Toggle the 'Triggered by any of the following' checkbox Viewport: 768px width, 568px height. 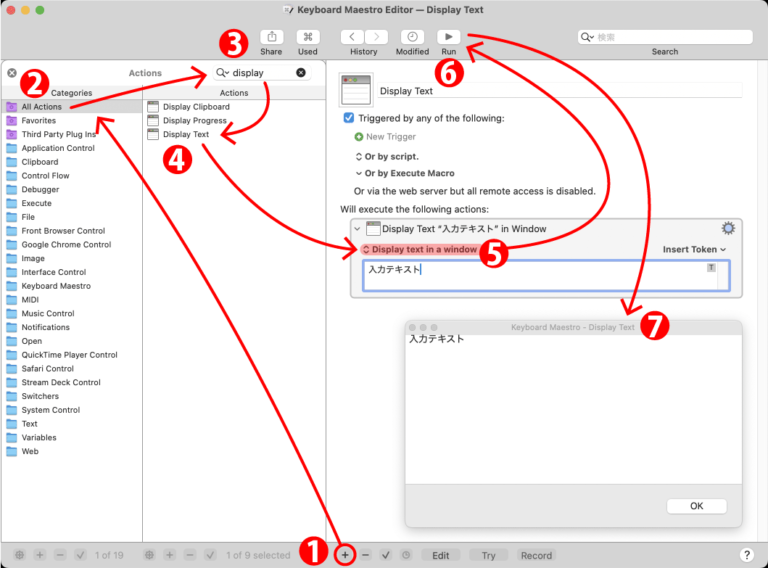click(x=348, y=118)
